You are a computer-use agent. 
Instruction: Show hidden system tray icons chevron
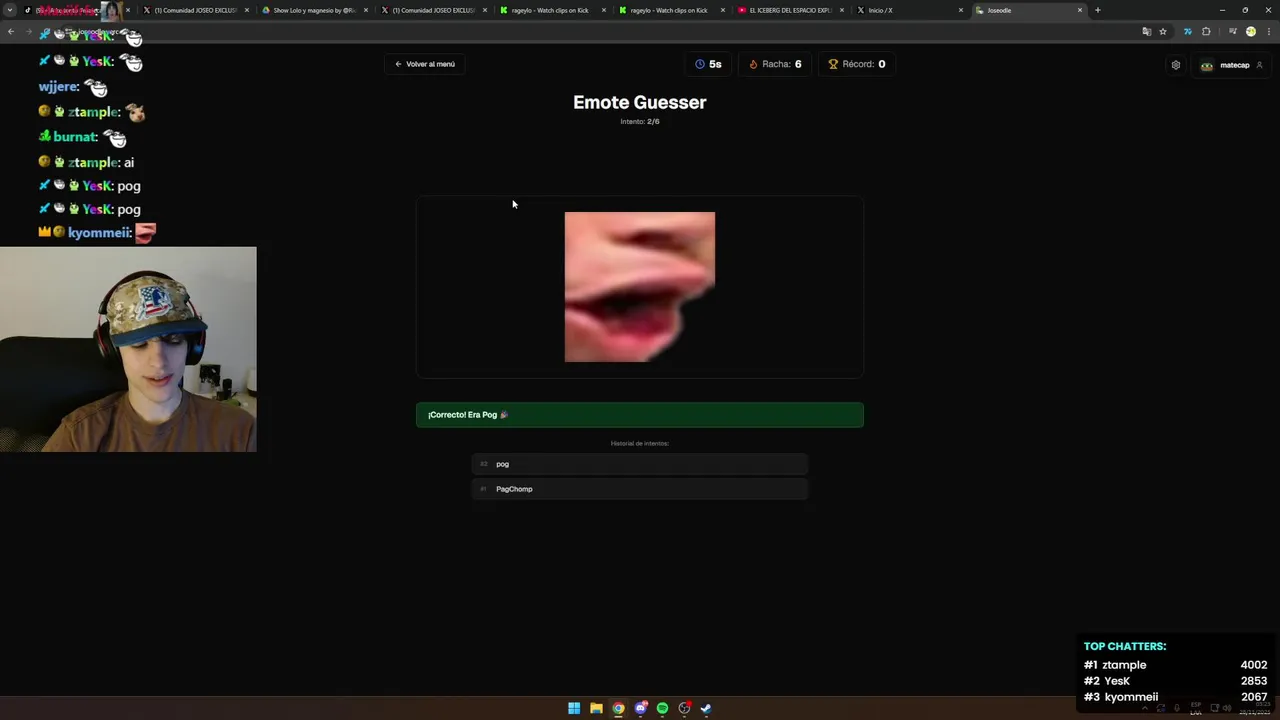pos(1146,708)
